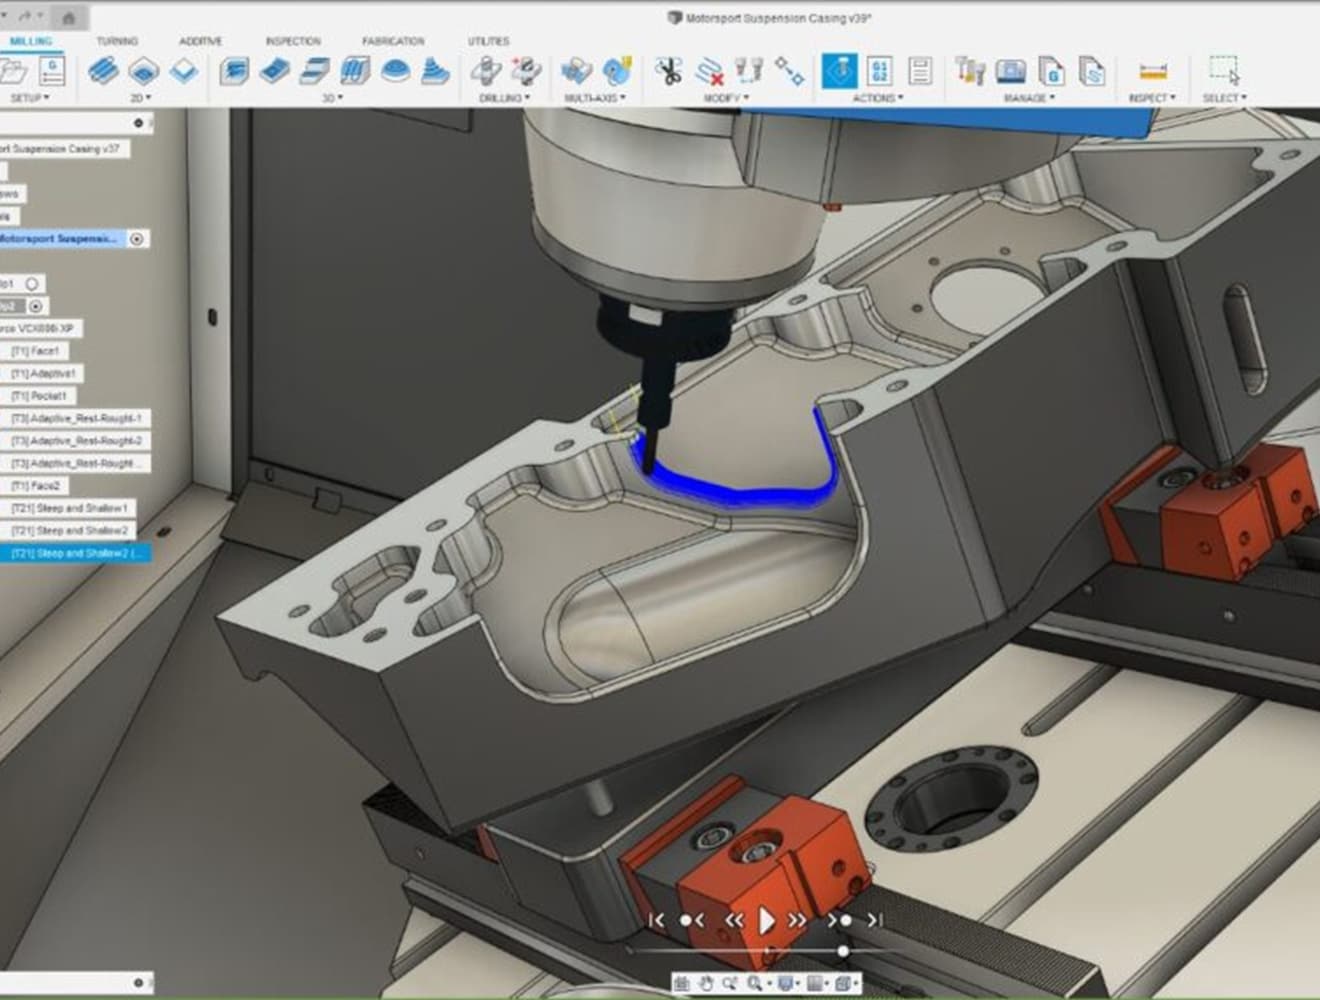Toggle the second setup's active radio button
The height and width of the screenshot is (1000, 1320).
click(x=36, y=306)
